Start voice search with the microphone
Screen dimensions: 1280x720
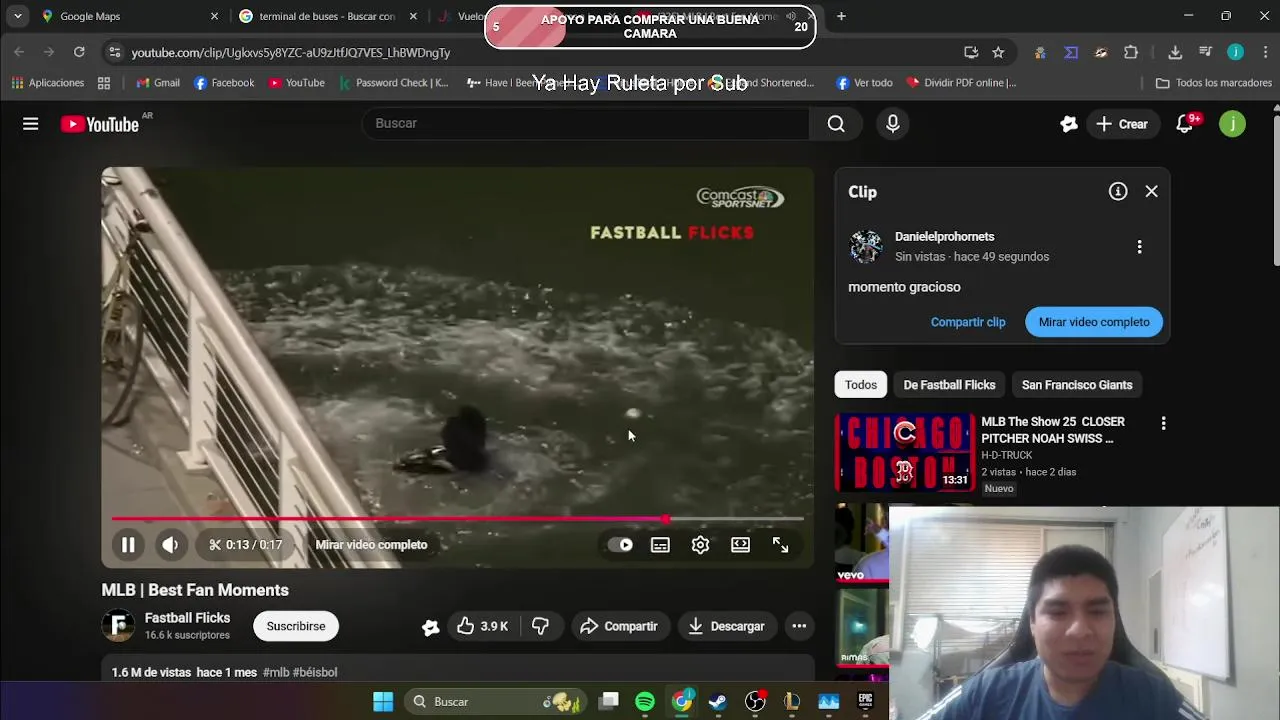[893, 124]
